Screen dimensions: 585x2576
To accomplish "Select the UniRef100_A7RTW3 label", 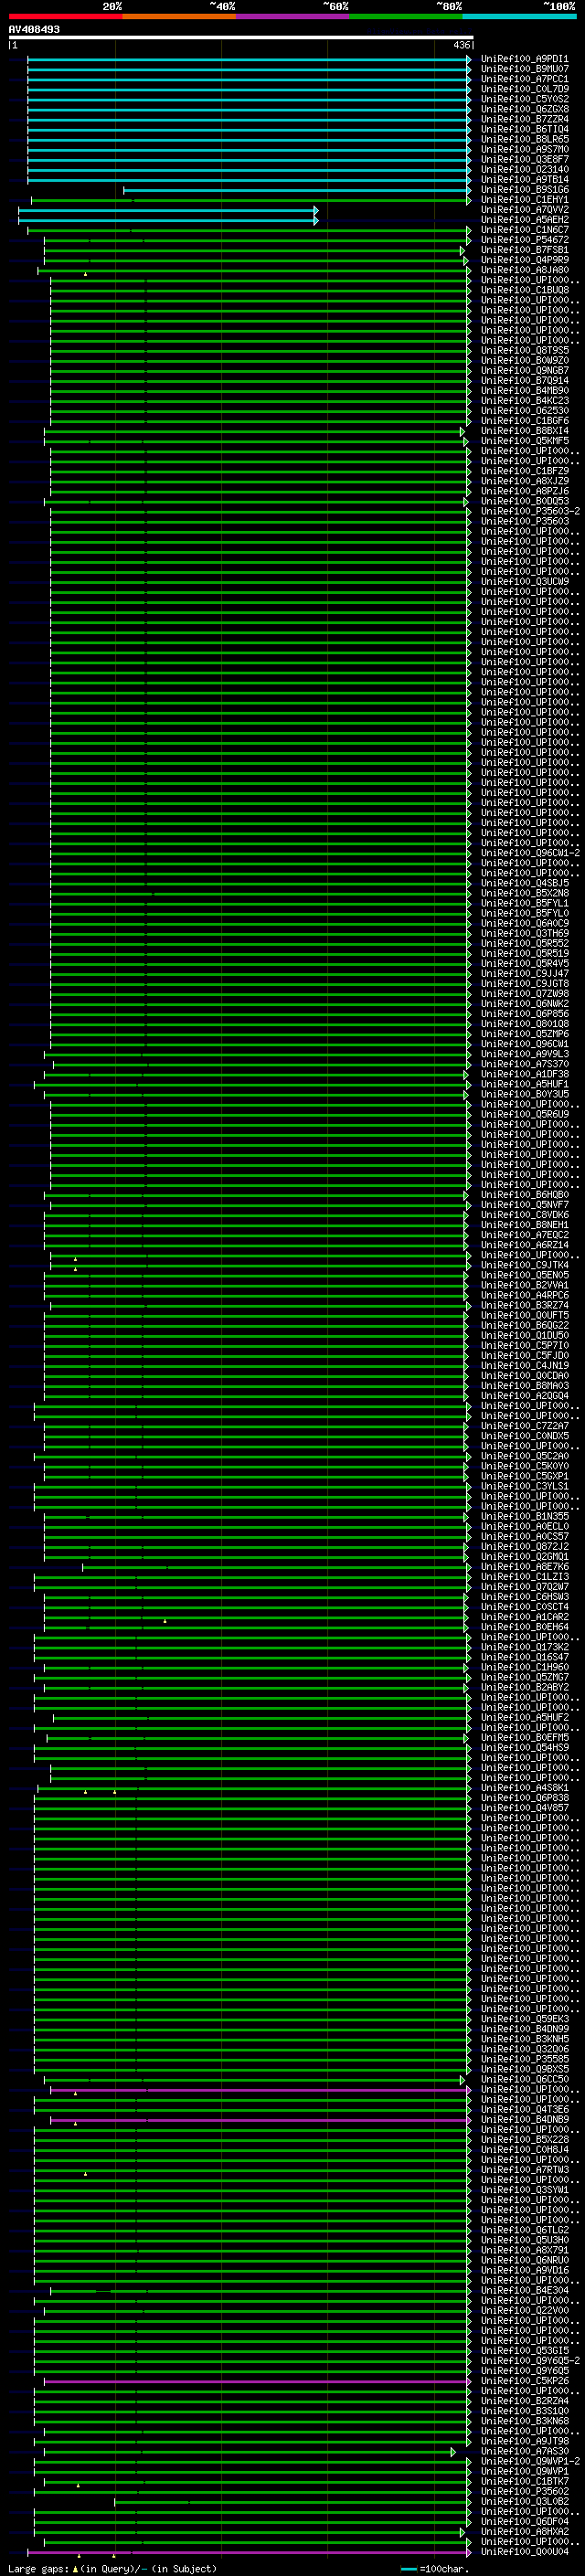I will (524, 2170).
